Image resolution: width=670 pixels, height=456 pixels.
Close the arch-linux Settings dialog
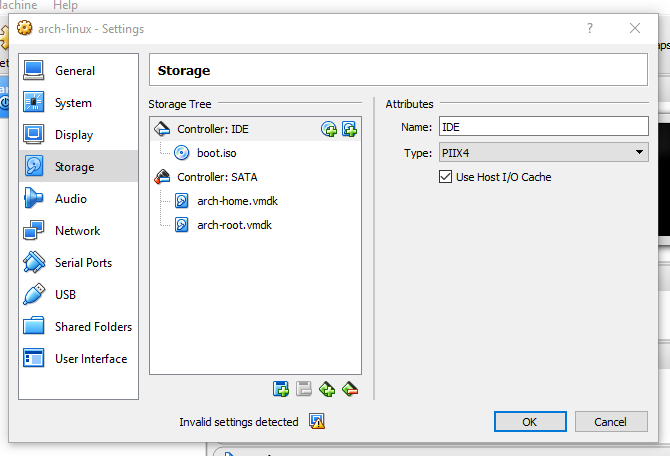(635, 28)
